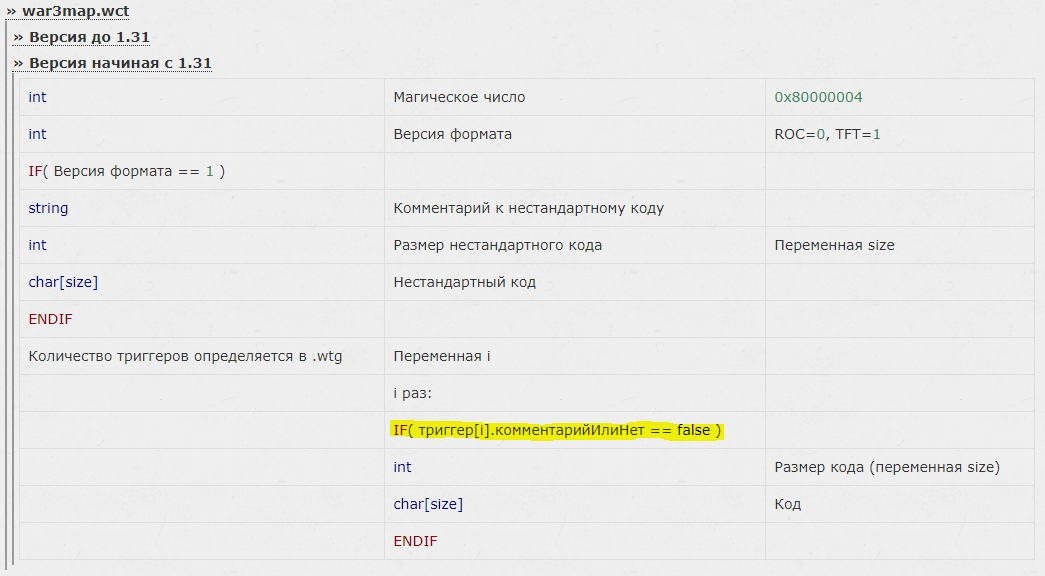Click the "Переменная size" cell
The height and width of the screenshot is (576, 1045).
click(x=900, y=245)
